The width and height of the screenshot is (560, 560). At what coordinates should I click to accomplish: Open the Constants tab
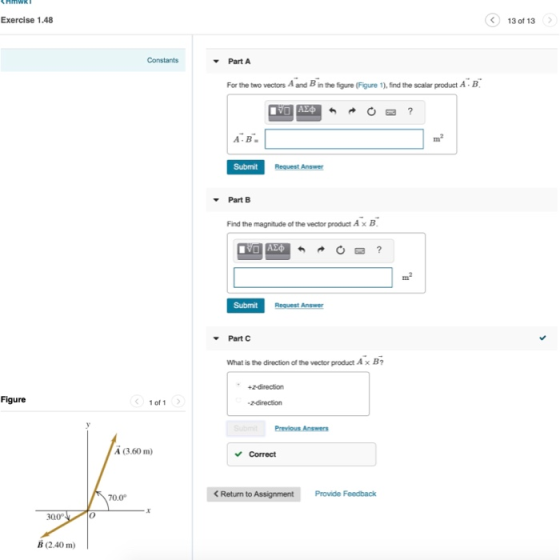point(162,60)
